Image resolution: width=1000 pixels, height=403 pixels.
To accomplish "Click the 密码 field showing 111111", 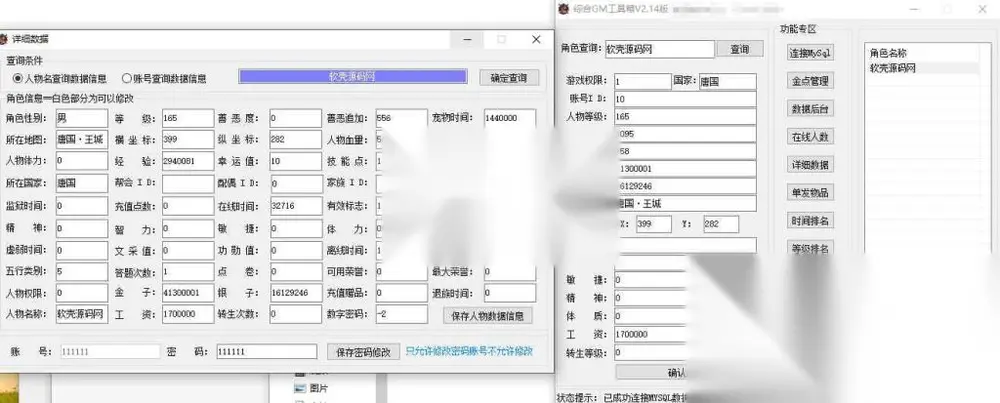I will click(266, 351).
